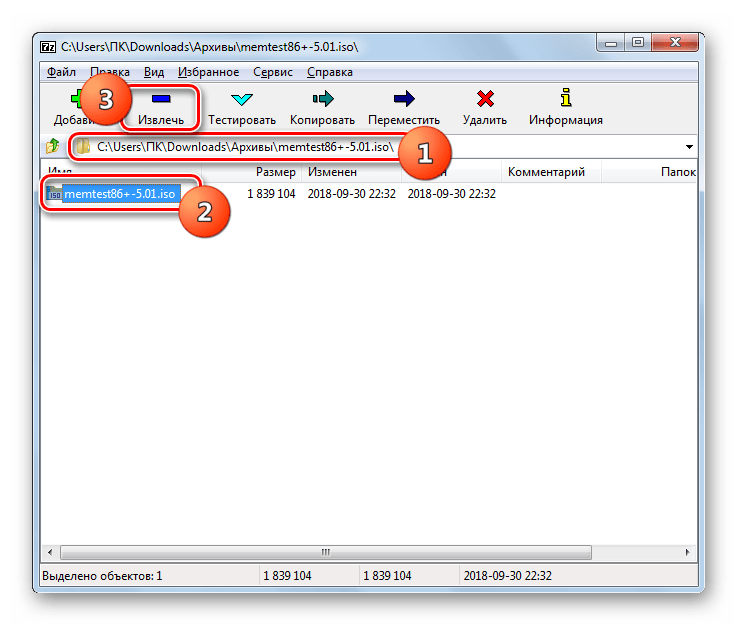Viewport: 738px width, 626px height.
Task: Click the Copy (Копировать) toolbar icon
Action: (323, 99)
